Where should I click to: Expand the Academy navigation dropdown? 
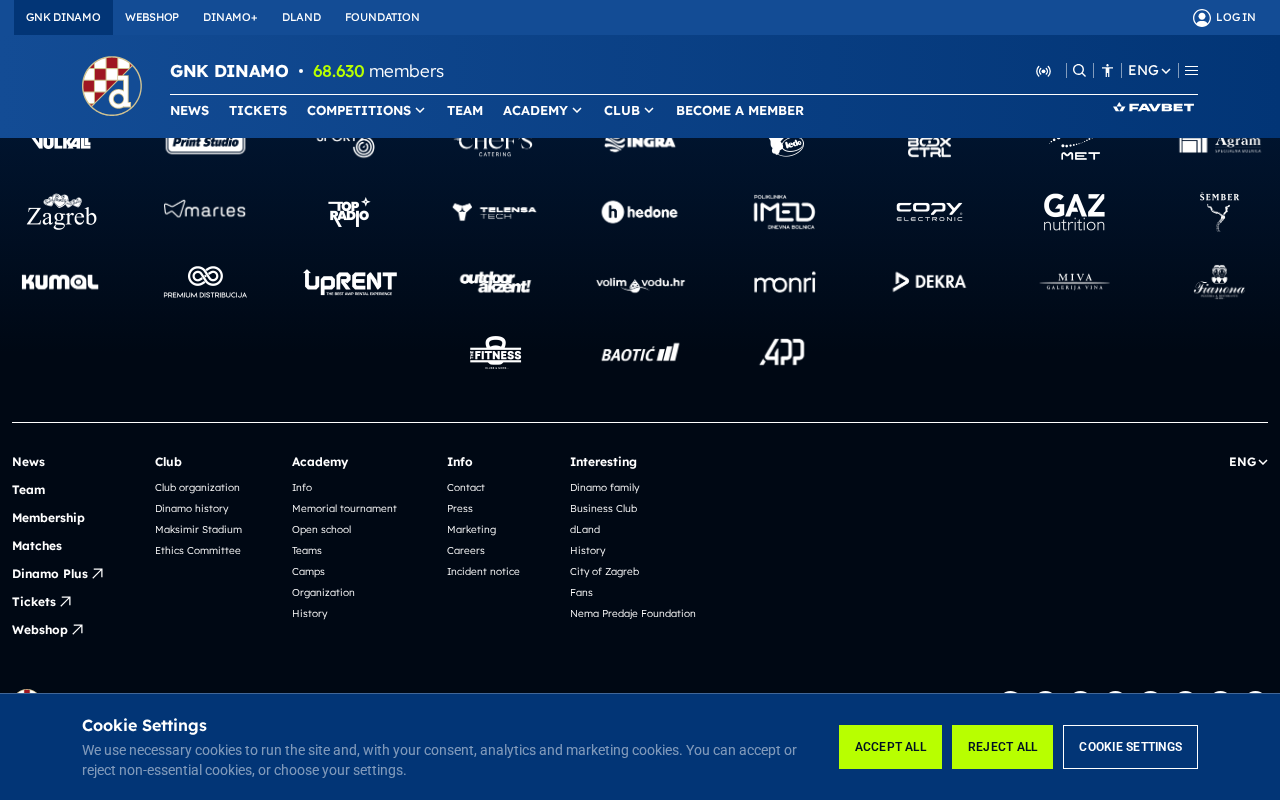(x=543, y=110)
